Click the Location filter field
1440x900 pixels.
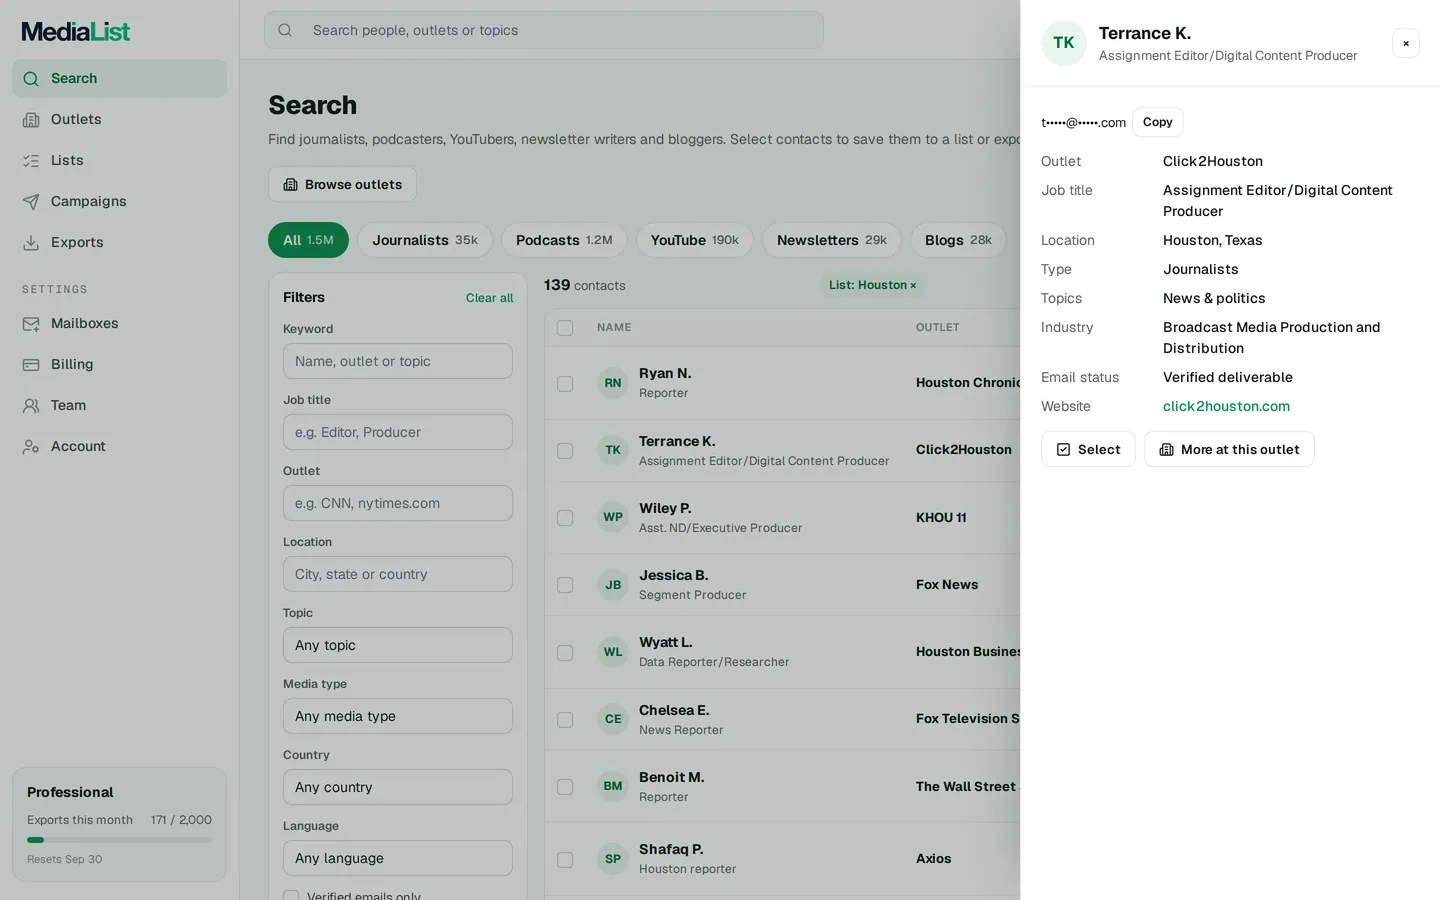click(x=398, y=574)
